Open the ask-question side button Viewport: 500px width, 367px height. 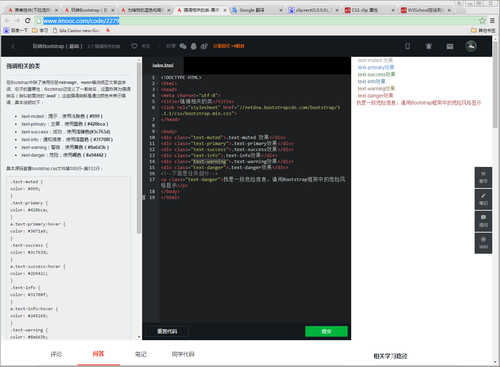[x=483, y=221]
